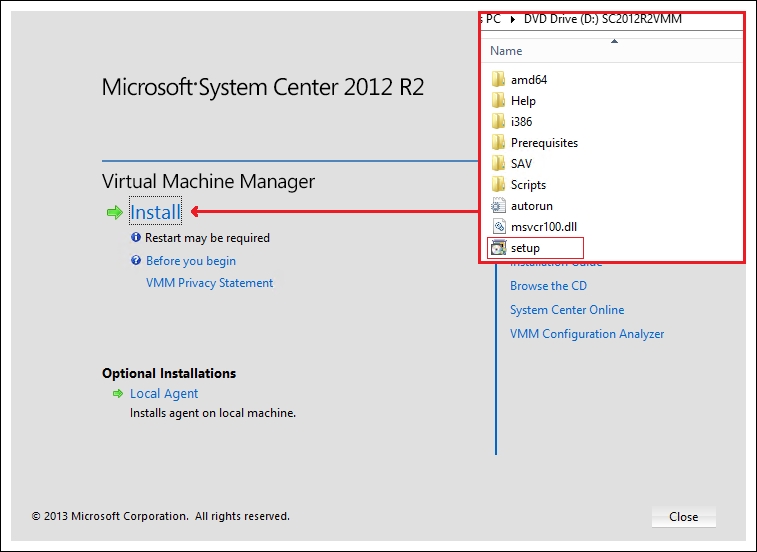Viewport: 757px width, 552px height.
Task: Open the System Center Online link
Action: coord(567,310)
